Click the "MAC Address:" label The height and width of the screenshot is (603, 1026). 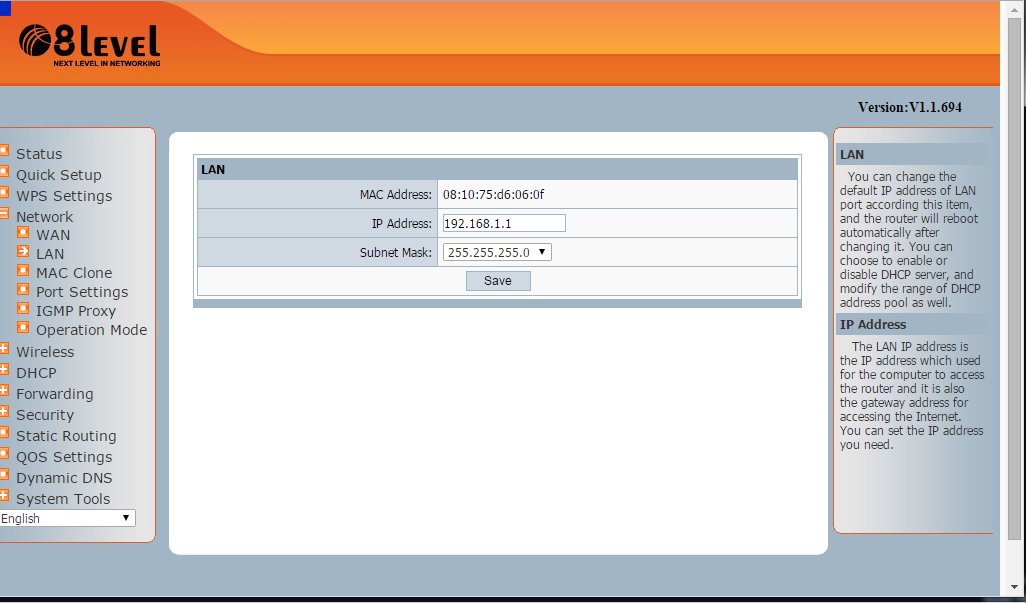tap(395, 194)
